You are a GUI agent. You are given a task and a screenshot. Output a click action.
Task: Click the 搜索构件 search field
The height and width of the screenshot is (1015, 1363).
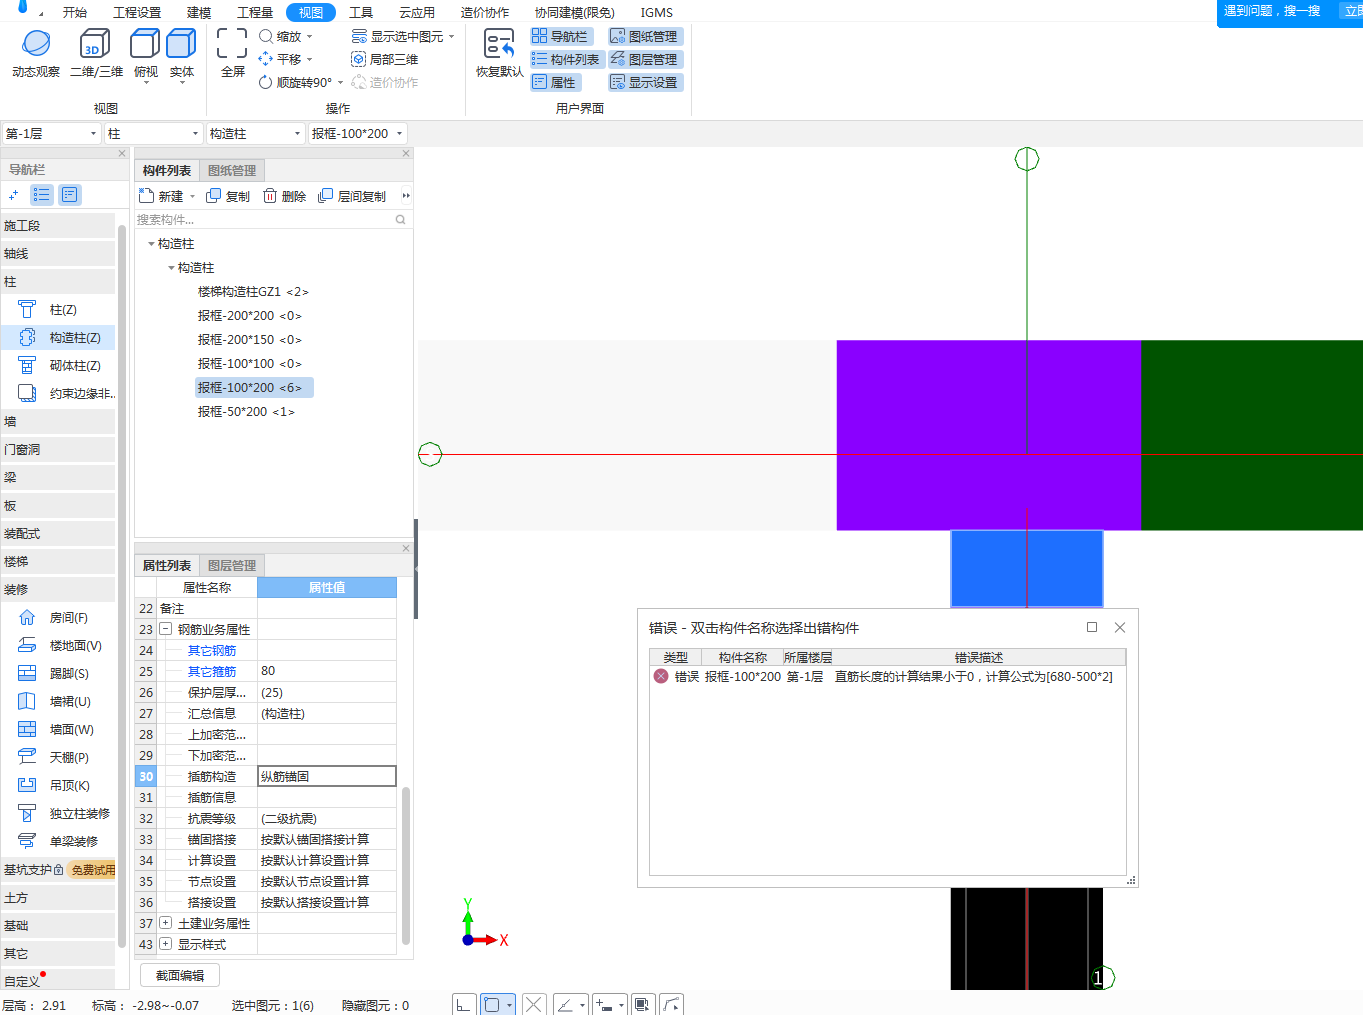pyautogui.click(x=272, y=219)
